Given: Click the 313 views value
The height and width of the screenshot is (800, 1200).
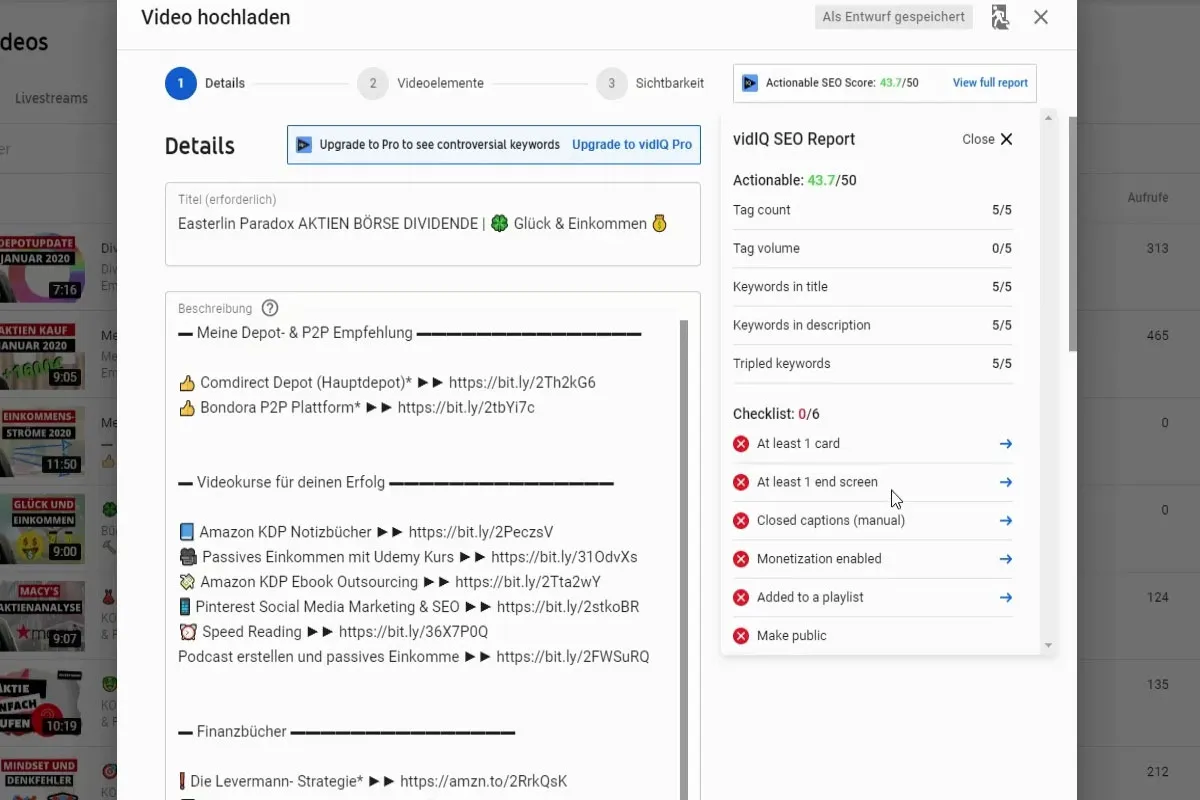Looking at the screenshot, I should point(1158,249).
